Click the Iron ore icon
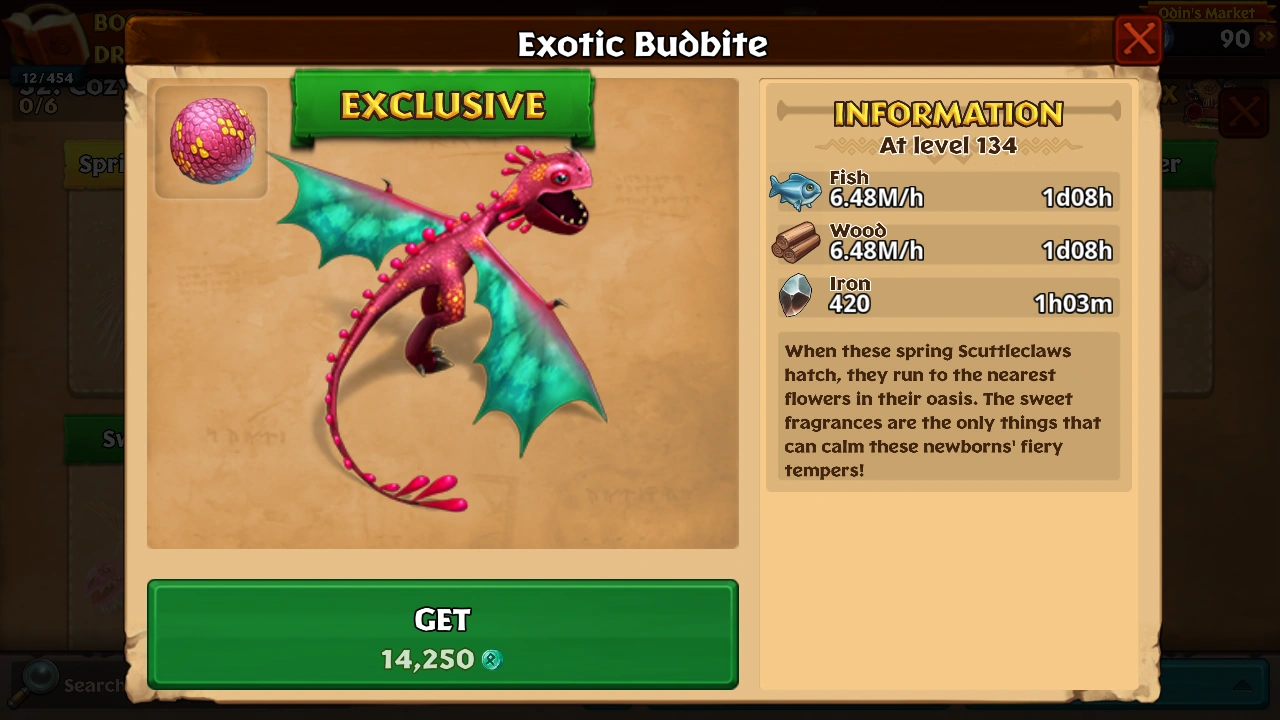 coord(796,296)
